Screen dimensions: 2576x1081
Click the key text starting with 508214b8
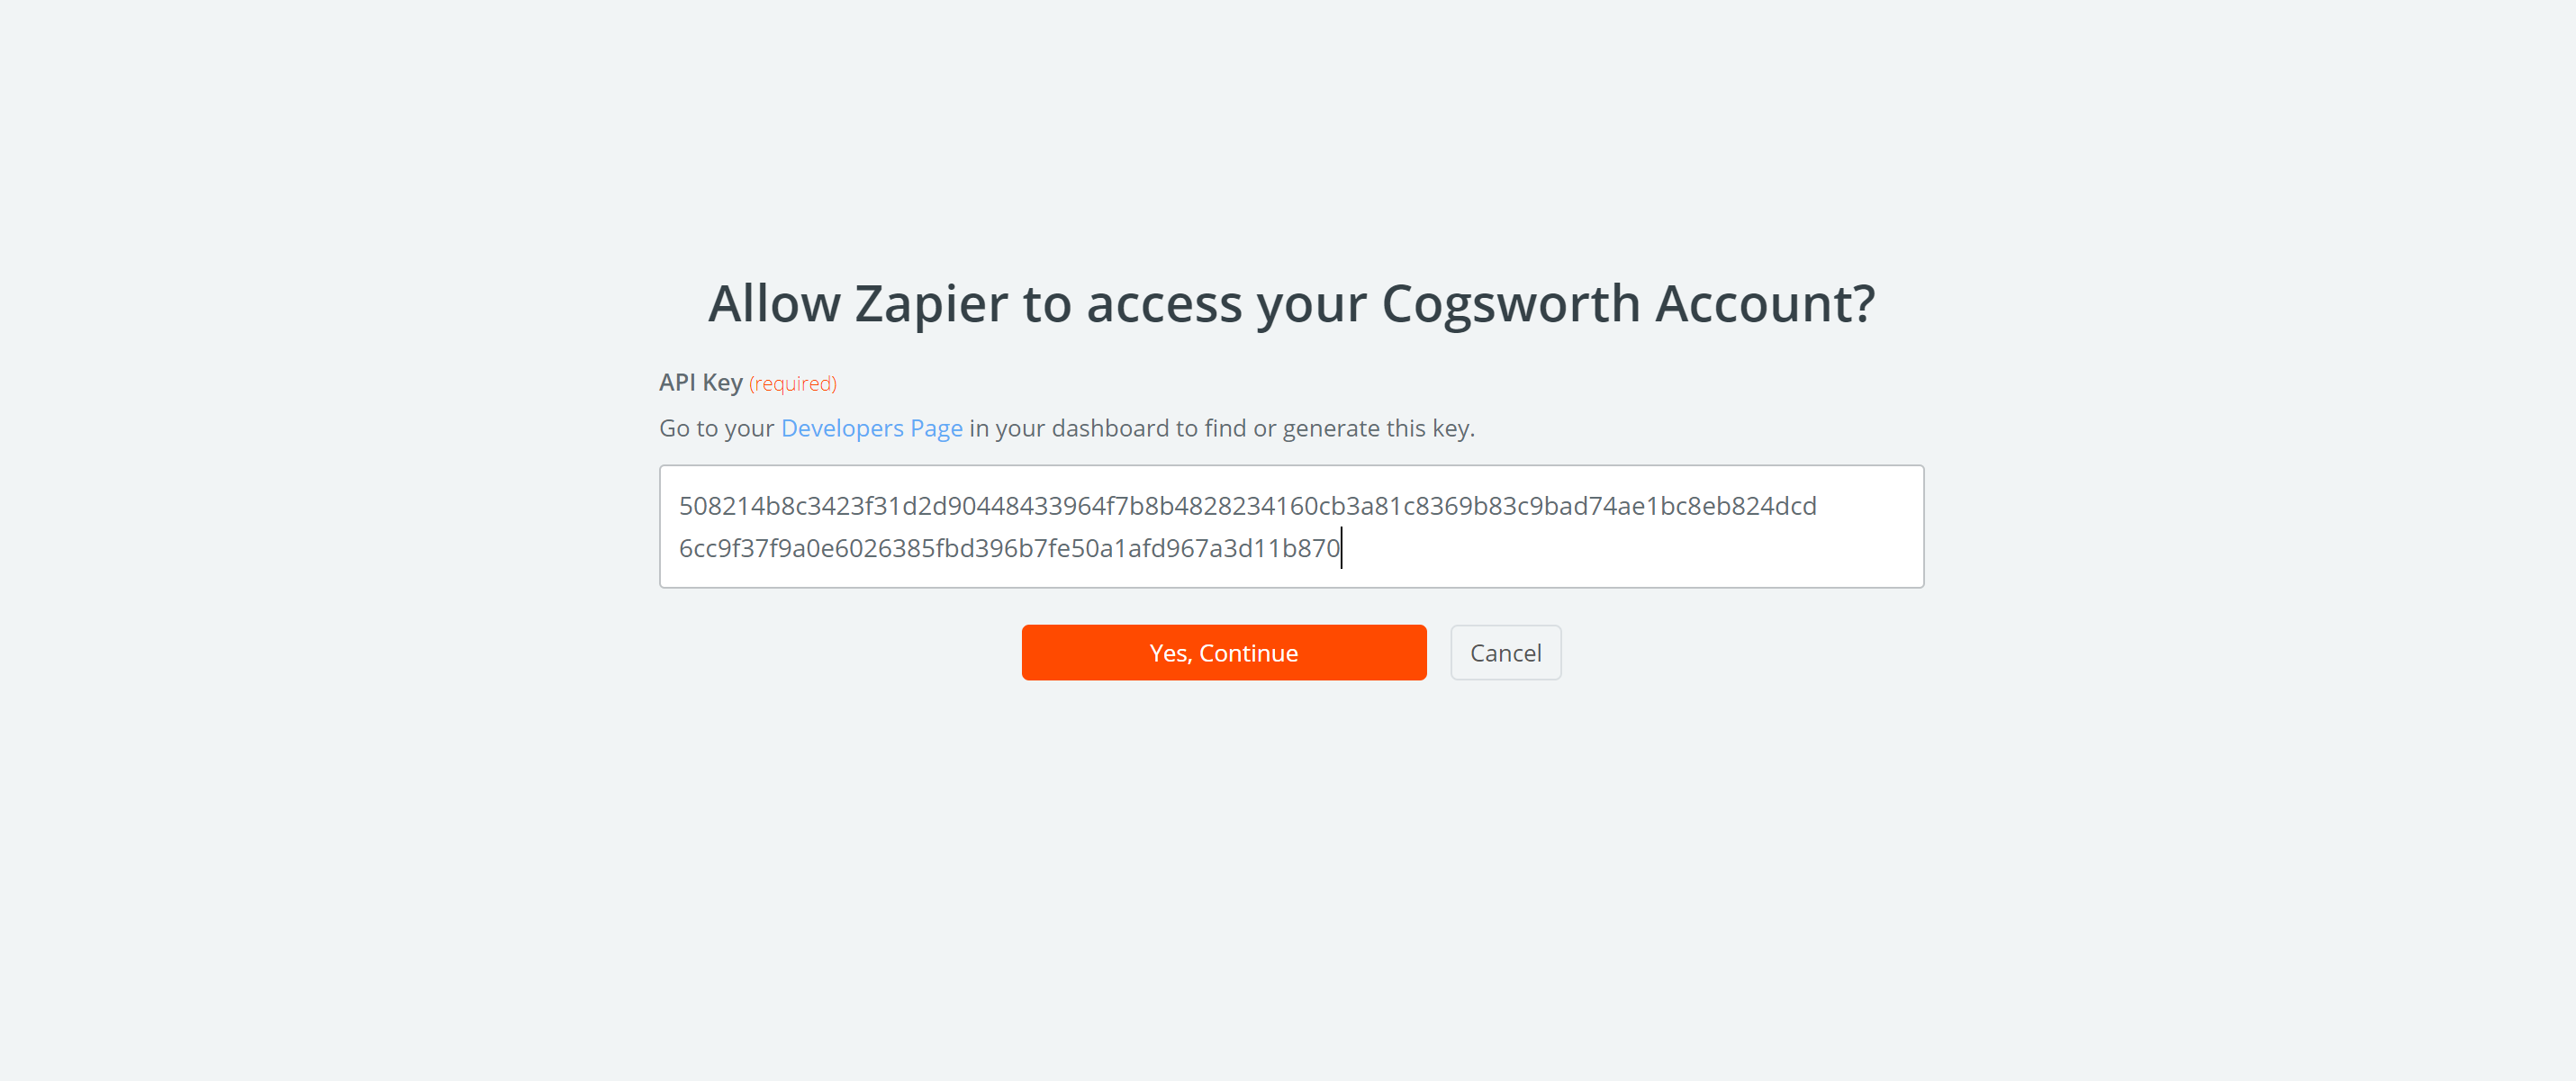tap(1247, 506)
